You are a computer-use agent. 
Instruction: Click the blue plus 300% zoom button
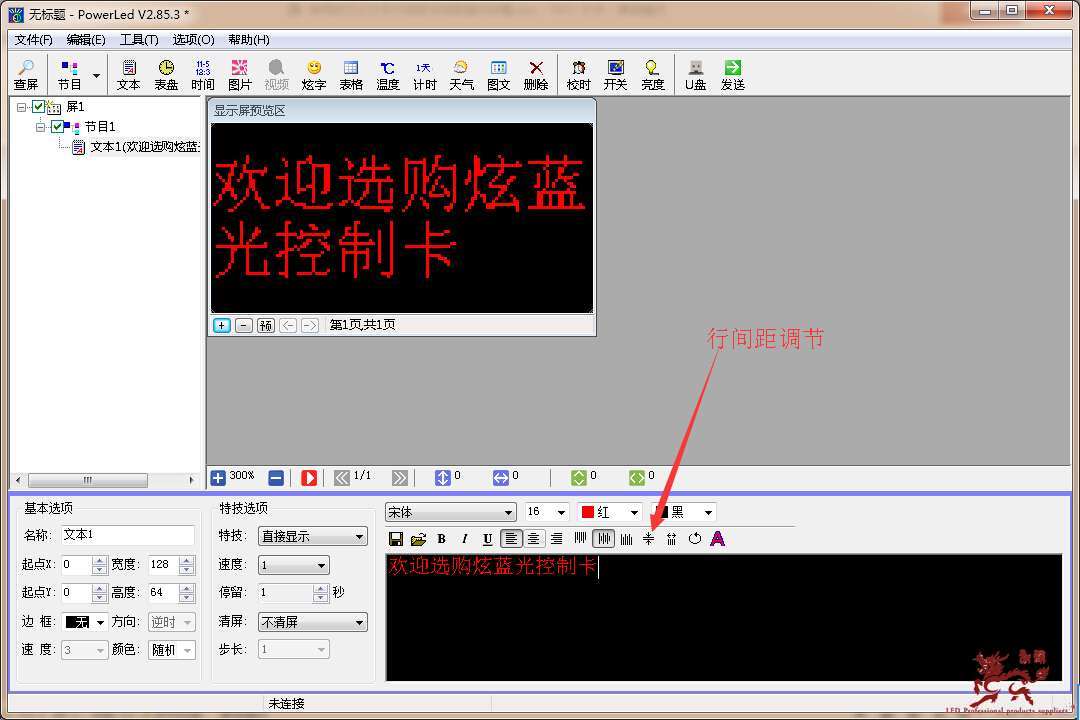[218, 477]
